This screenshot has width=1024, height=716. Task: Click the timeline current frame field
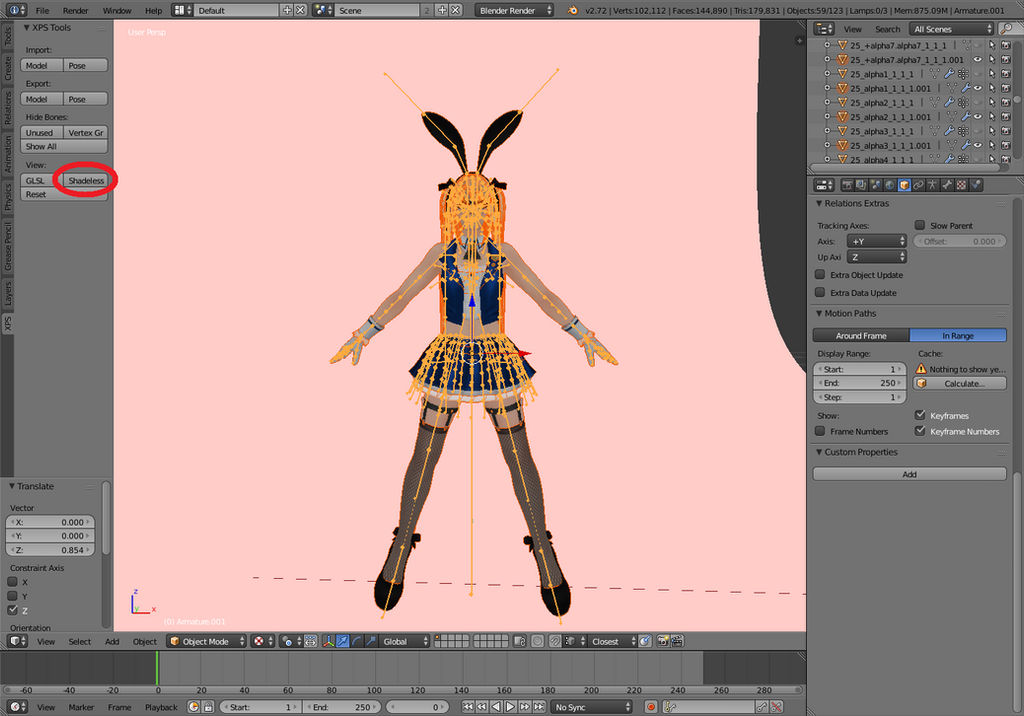coord(417,707)
